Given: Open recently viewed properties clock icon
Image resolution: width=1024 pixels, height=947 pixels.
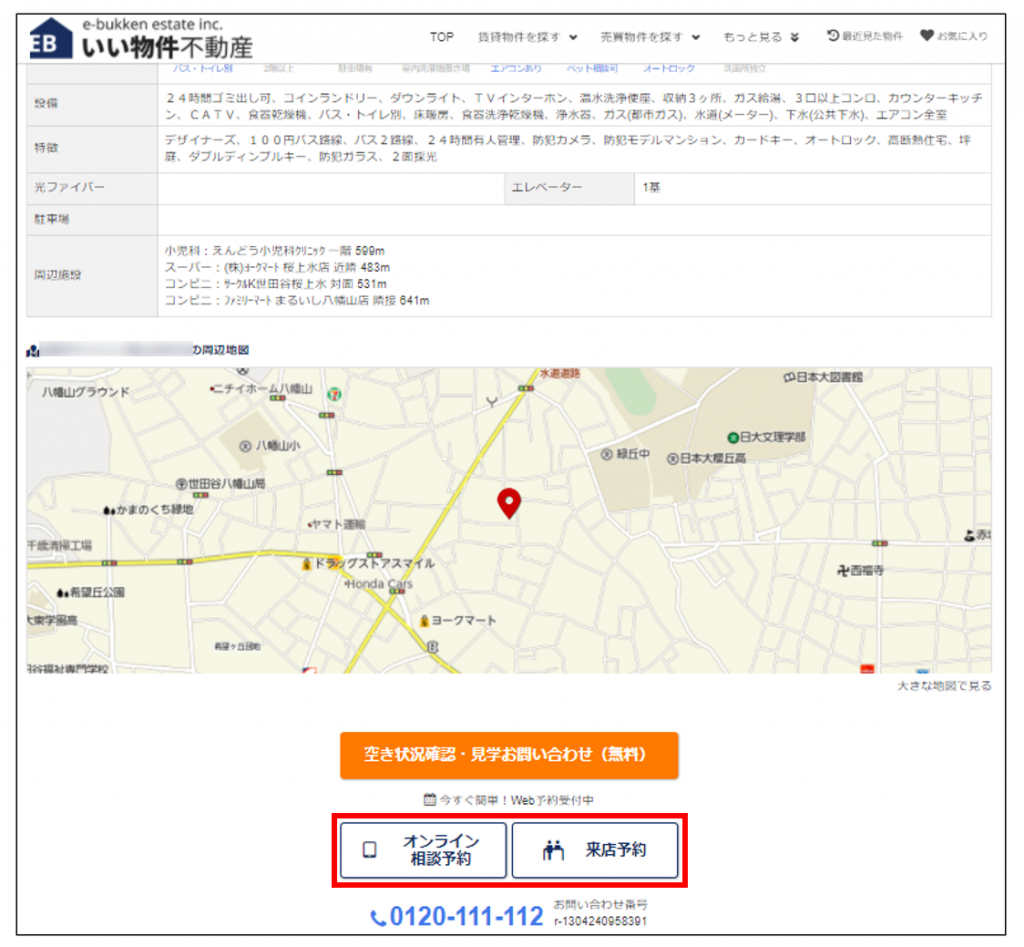Looking at the screenshot, I should (x=833, y=36).
